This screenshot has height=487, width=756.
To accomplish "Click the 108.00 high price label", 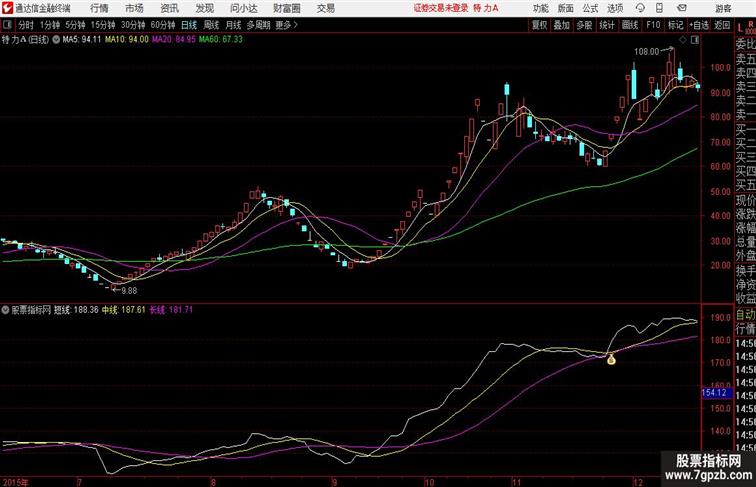I will (646, 52).
